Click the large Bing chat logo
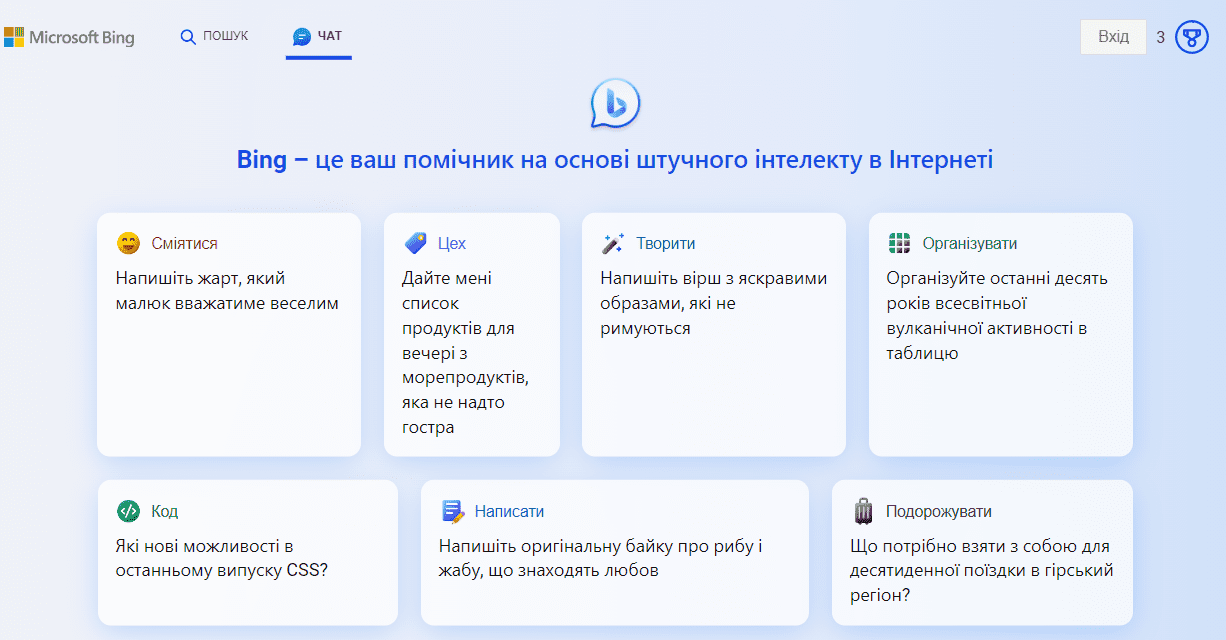 point(614,104)
